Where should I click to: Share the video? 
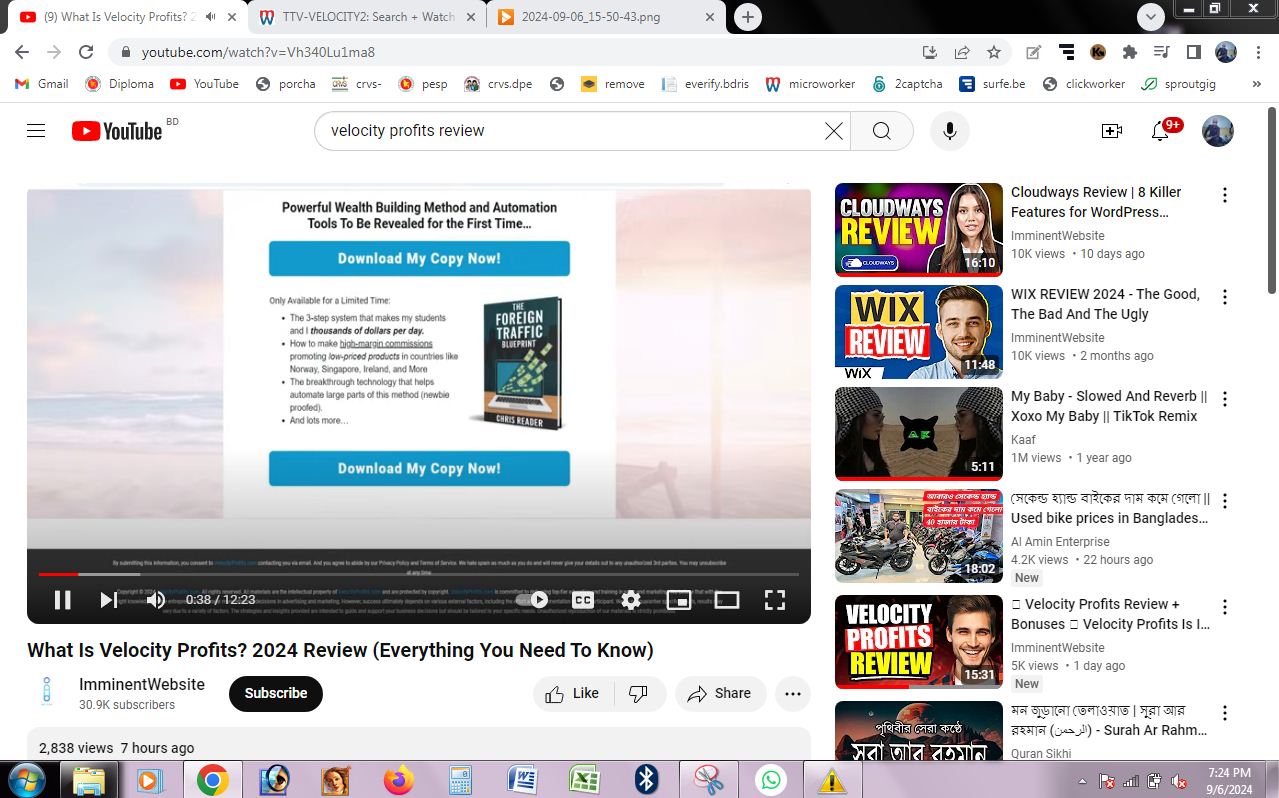click(720, 693)
